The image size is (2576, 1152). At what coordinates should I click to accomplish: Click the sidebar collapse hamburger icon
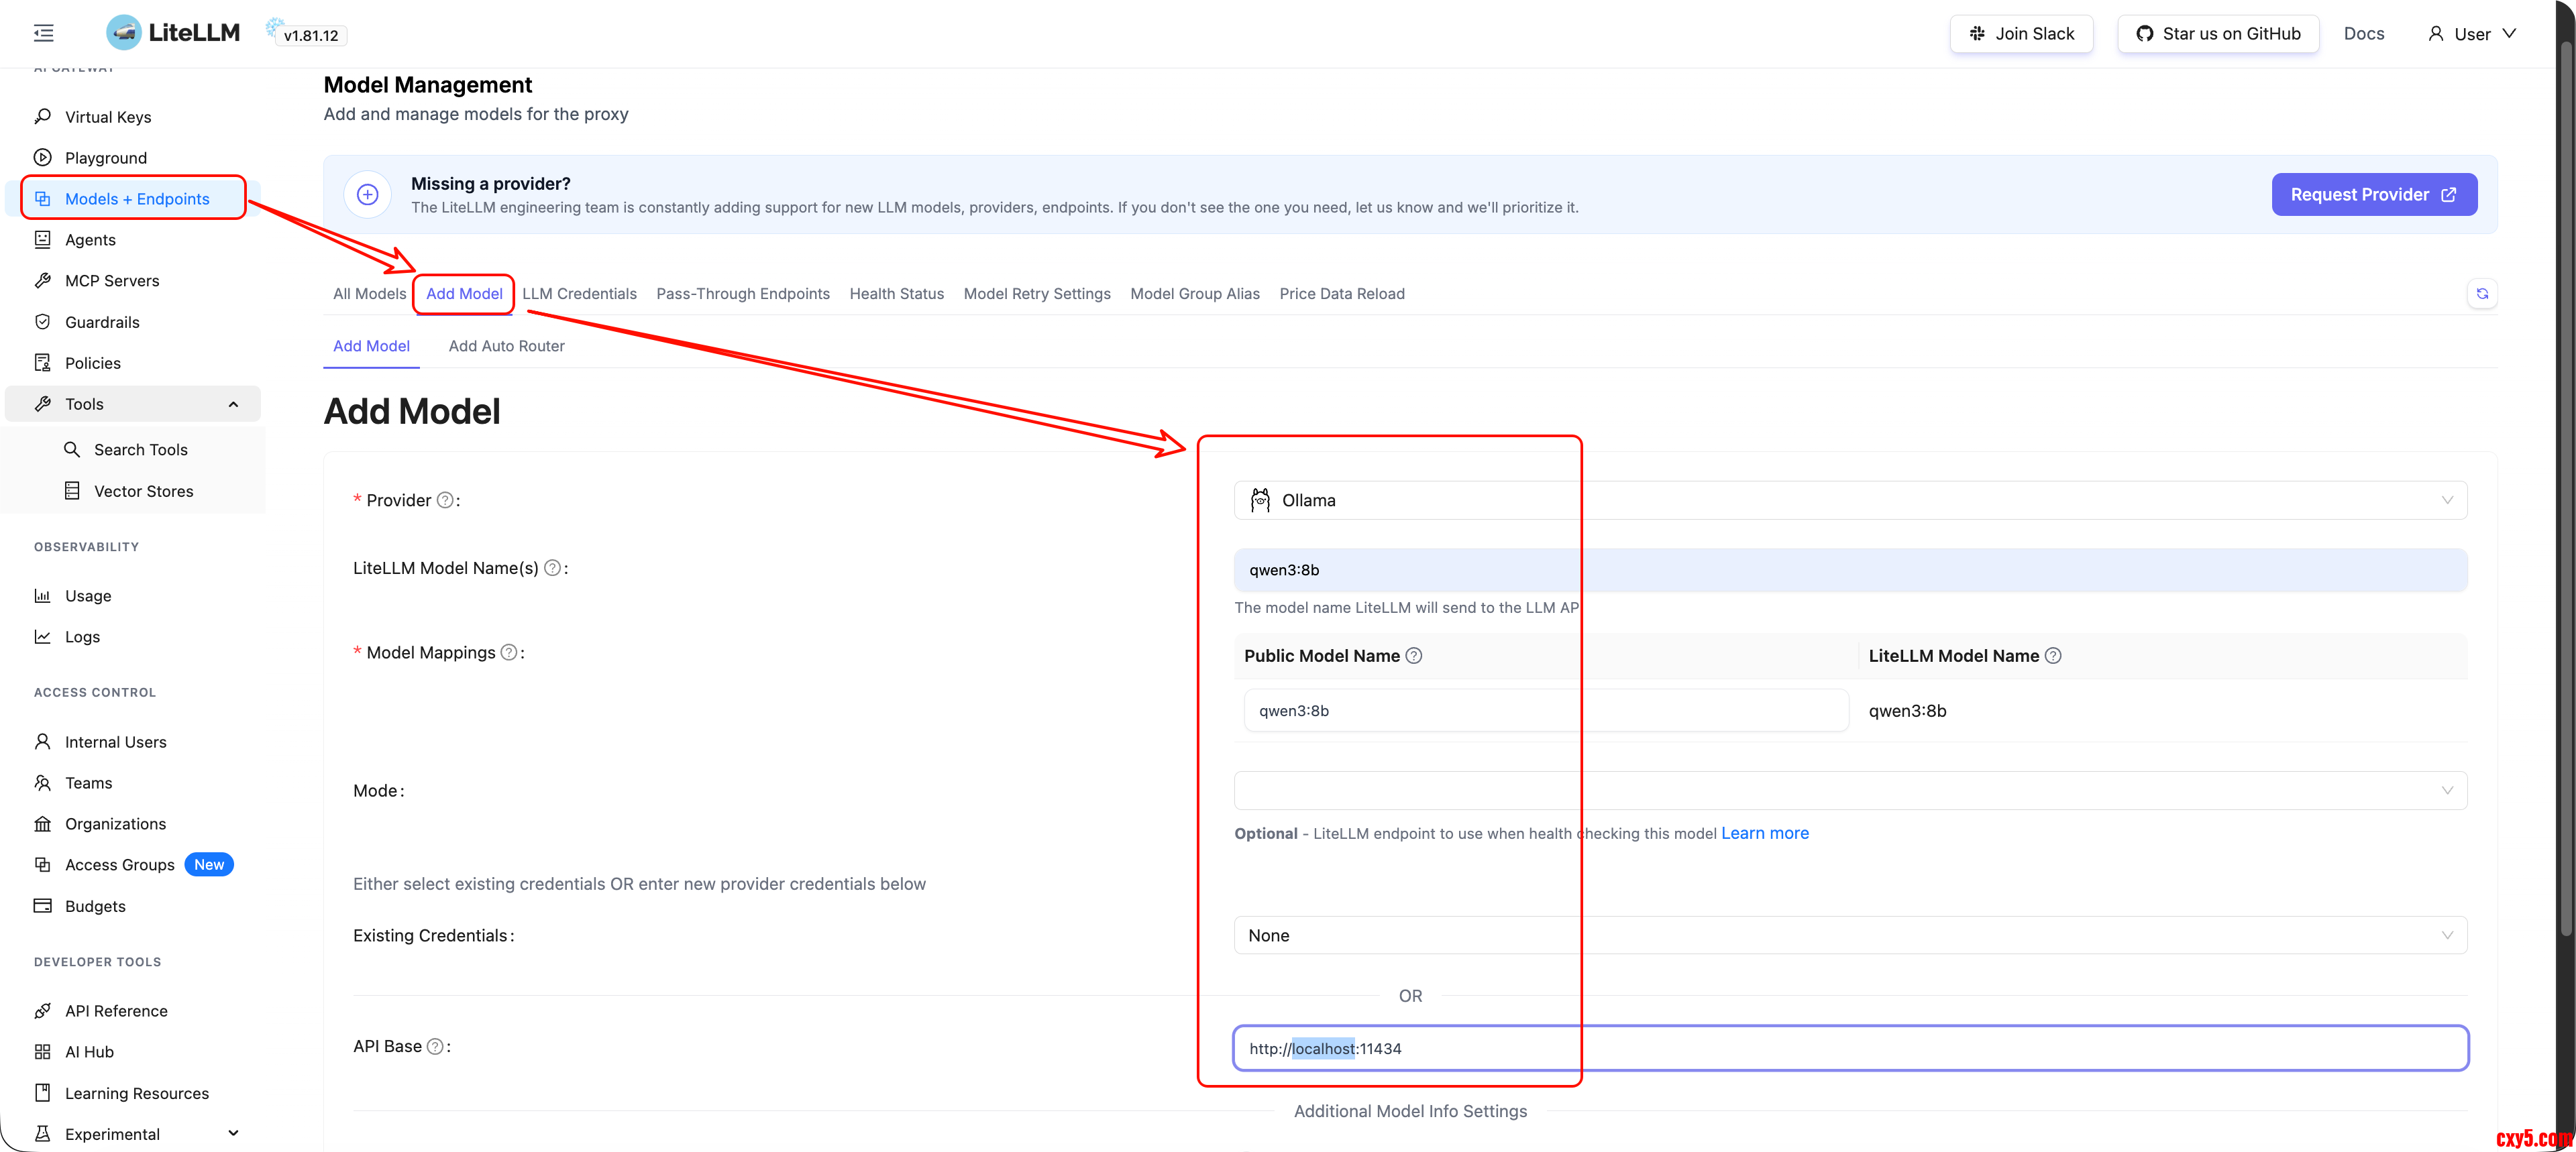pos(43,33)
